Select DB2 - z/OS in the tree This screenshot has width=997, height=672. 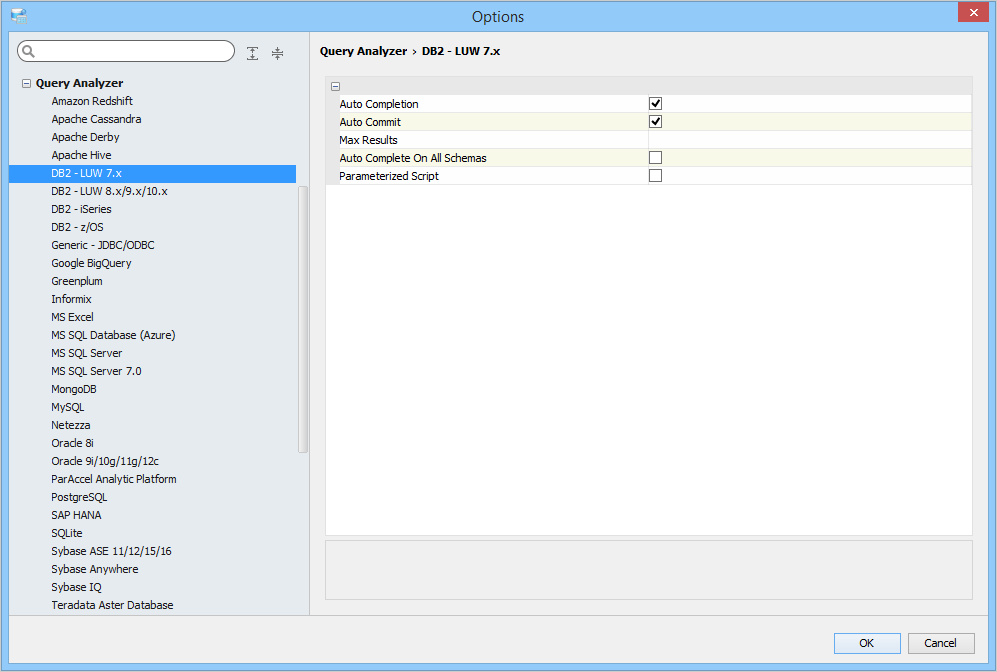(77, 227)
